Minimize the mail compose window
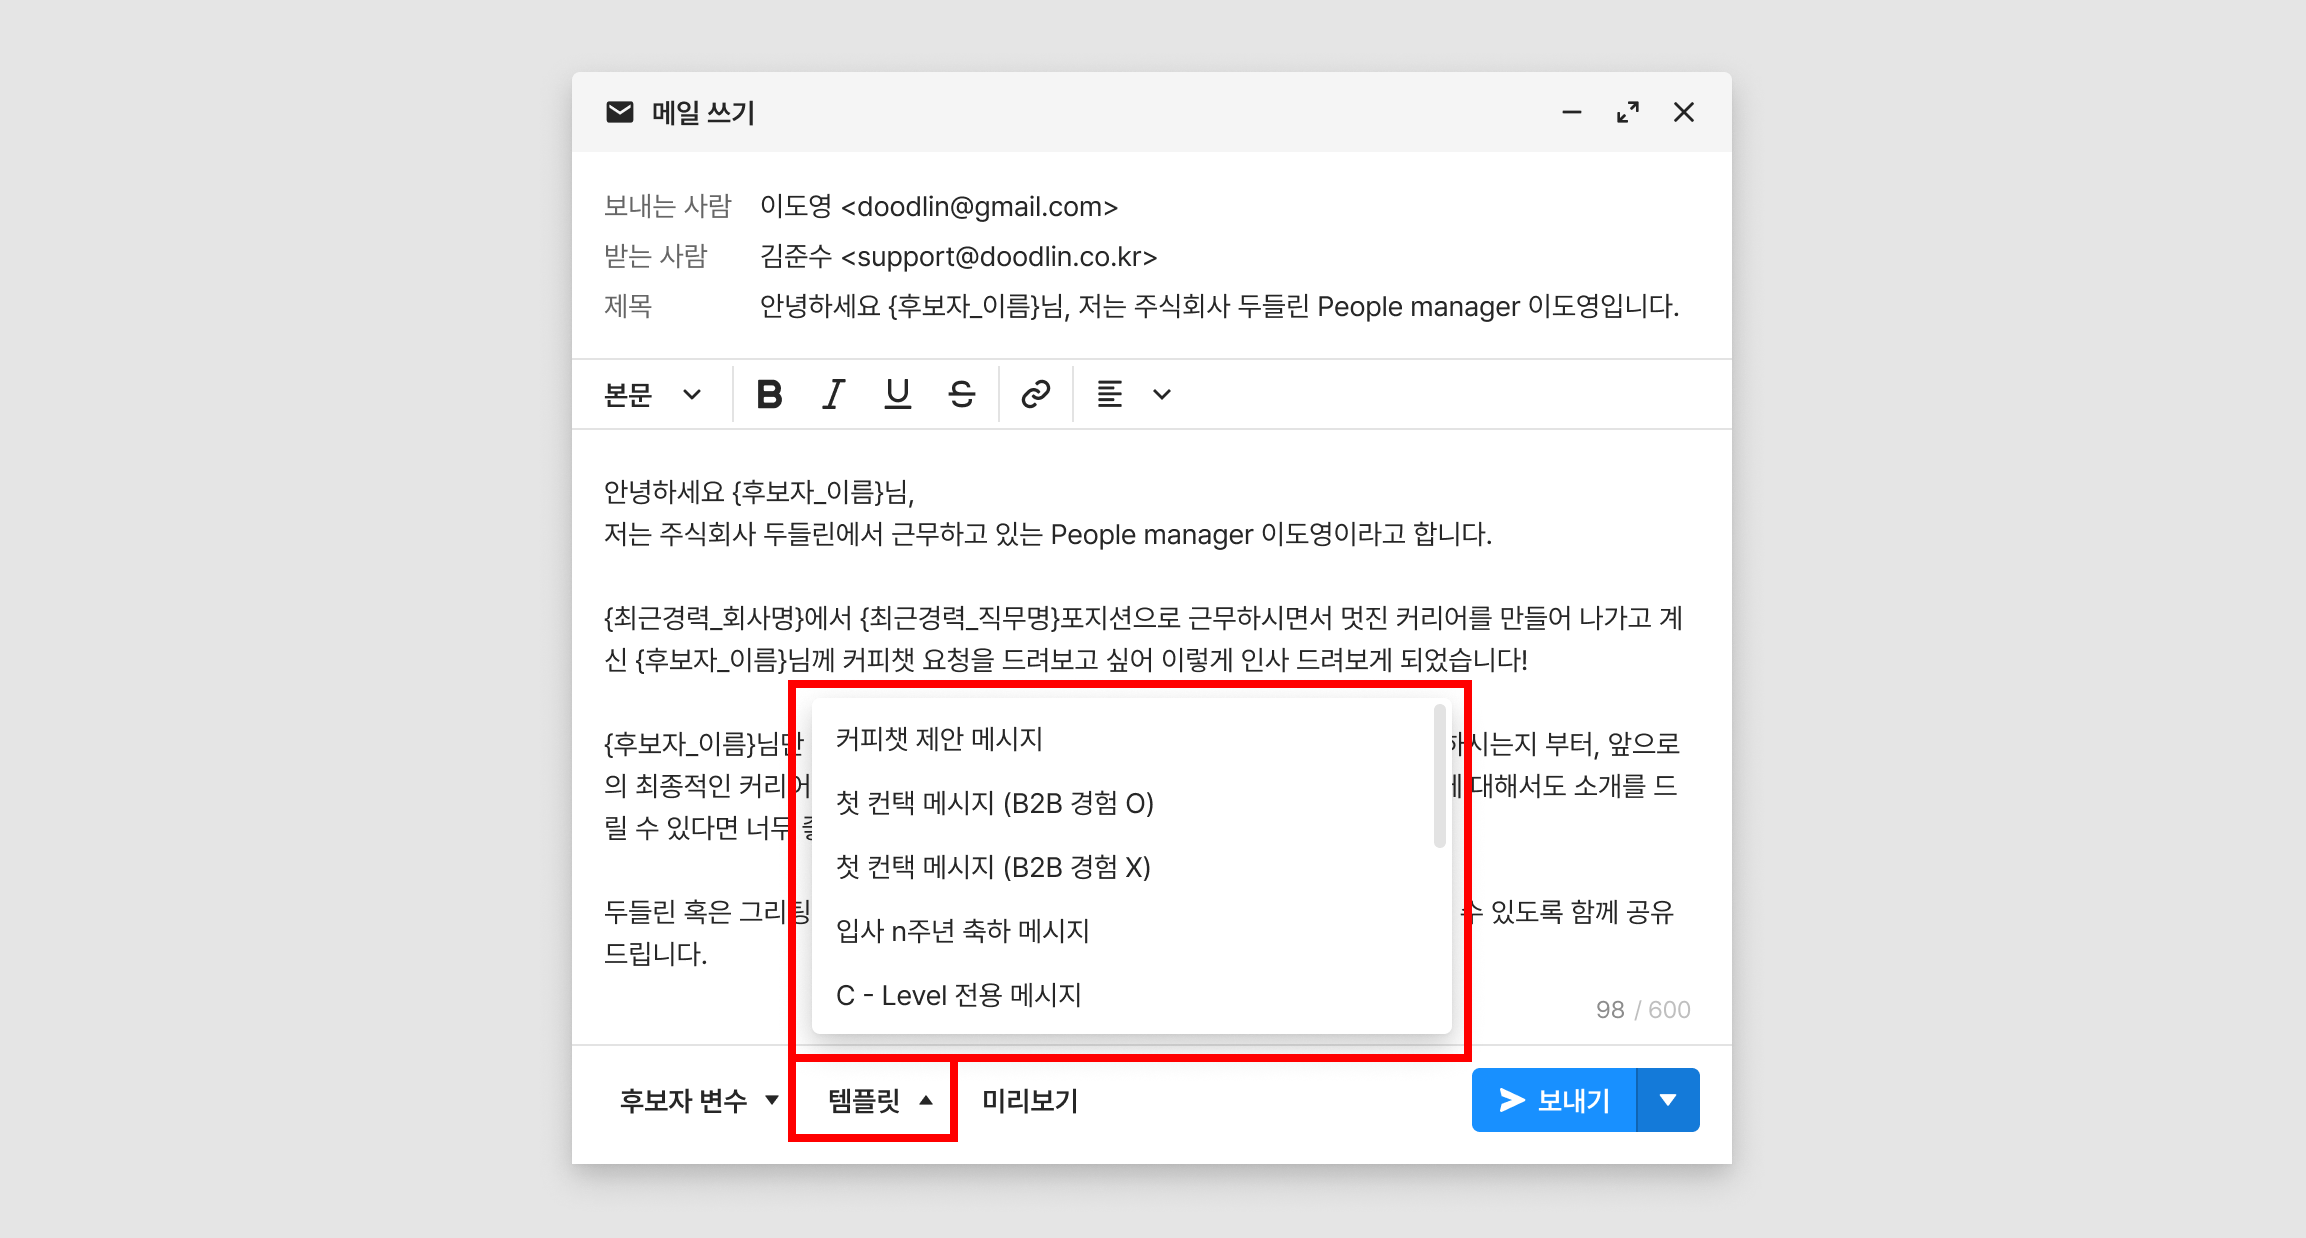This screenshot has width=2306, height=1238. [x=1571, y=112]
